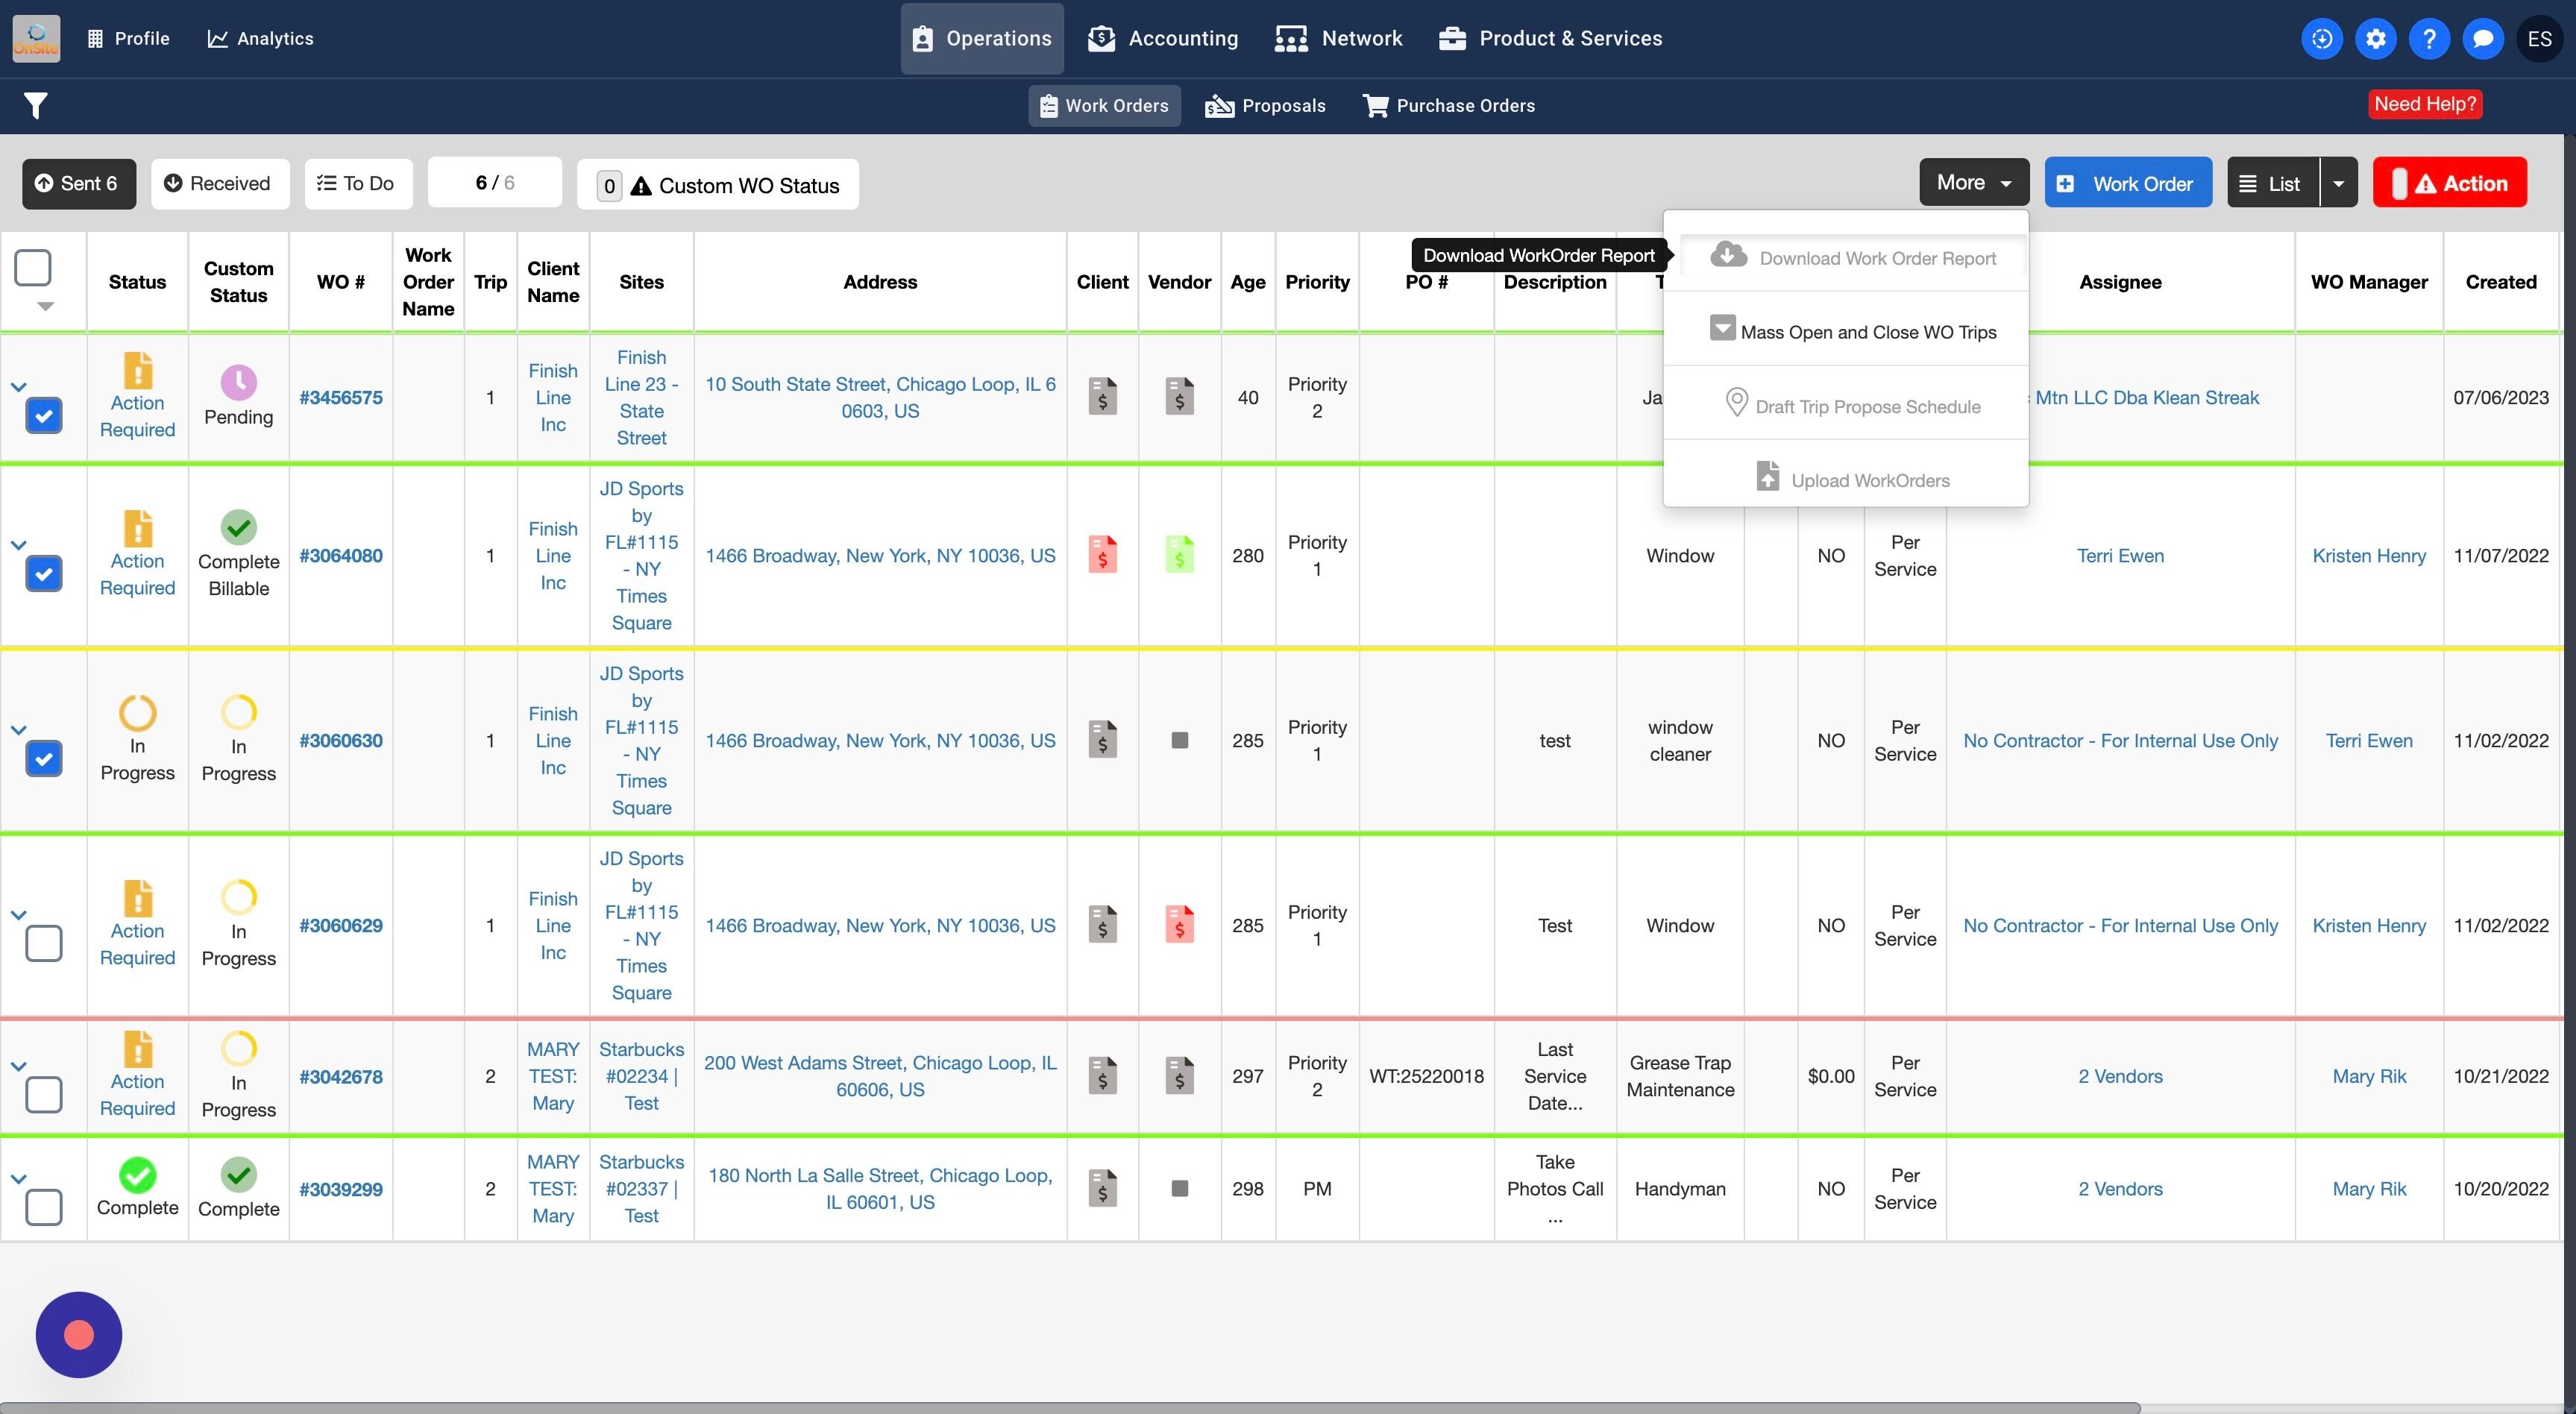Click the purple record button icon

[x=79, y=1334]
